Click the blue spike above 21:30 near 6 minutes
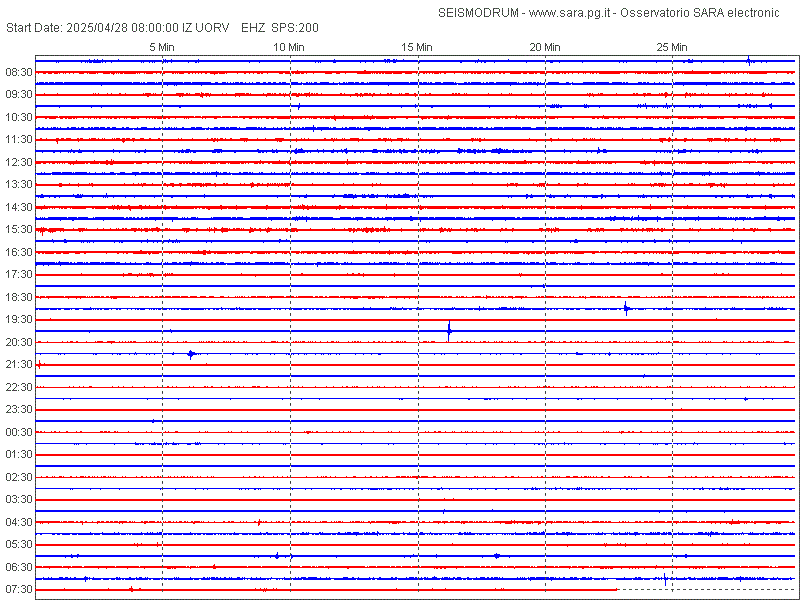The width and height of the screenshot is (800, 600). pyautogui.click(x=191, y=354)
